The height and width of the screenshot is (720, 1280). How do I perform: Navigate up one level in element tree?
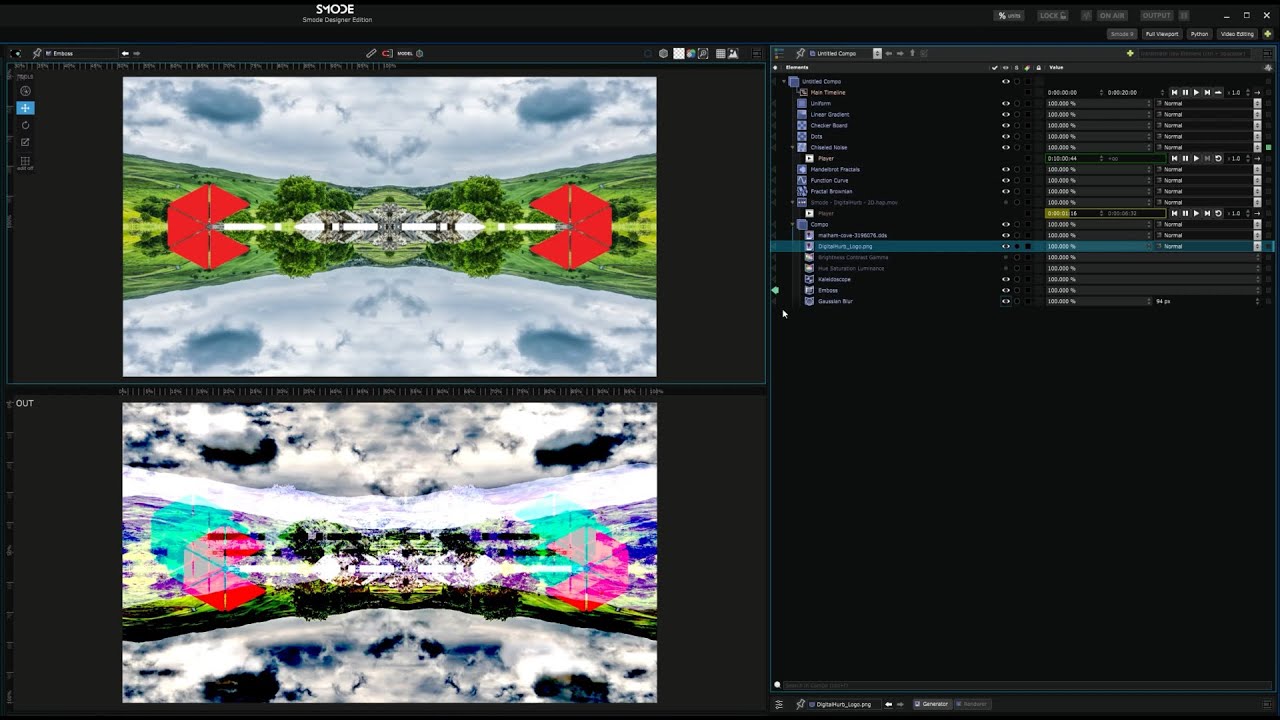pos(912,53)
